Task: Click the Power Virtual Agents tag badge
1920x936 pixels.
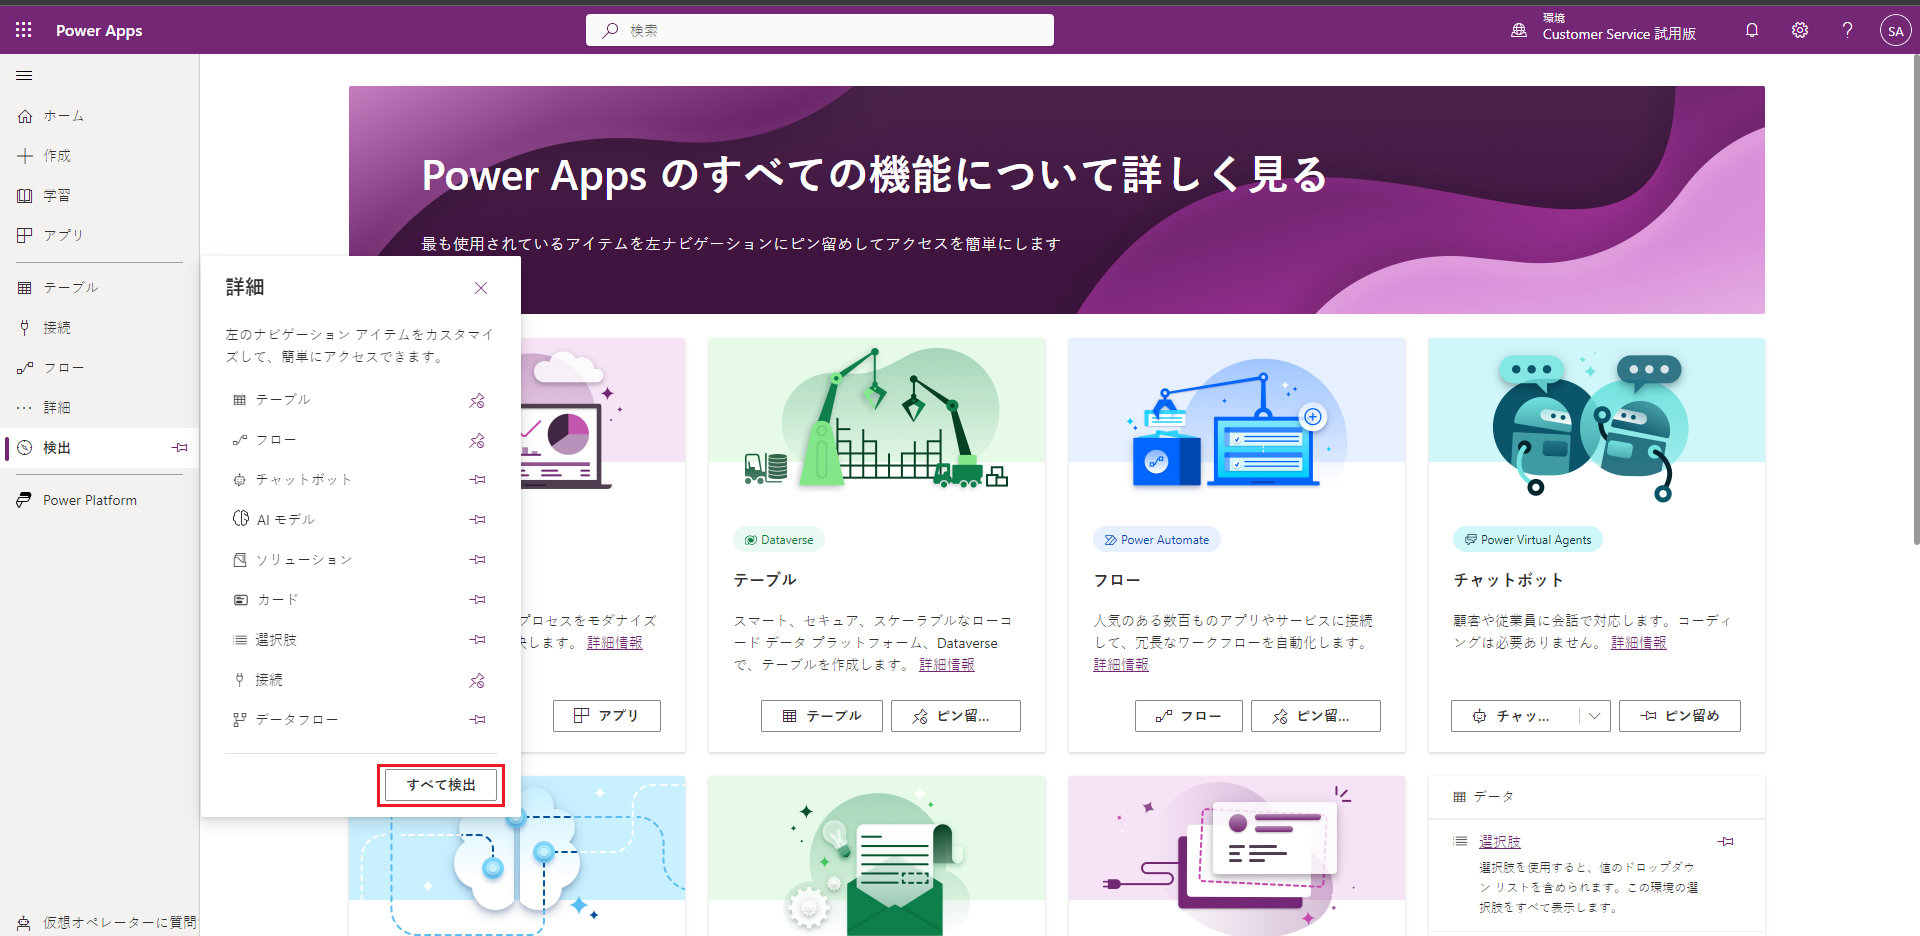Action: [x=1528, y=540]
